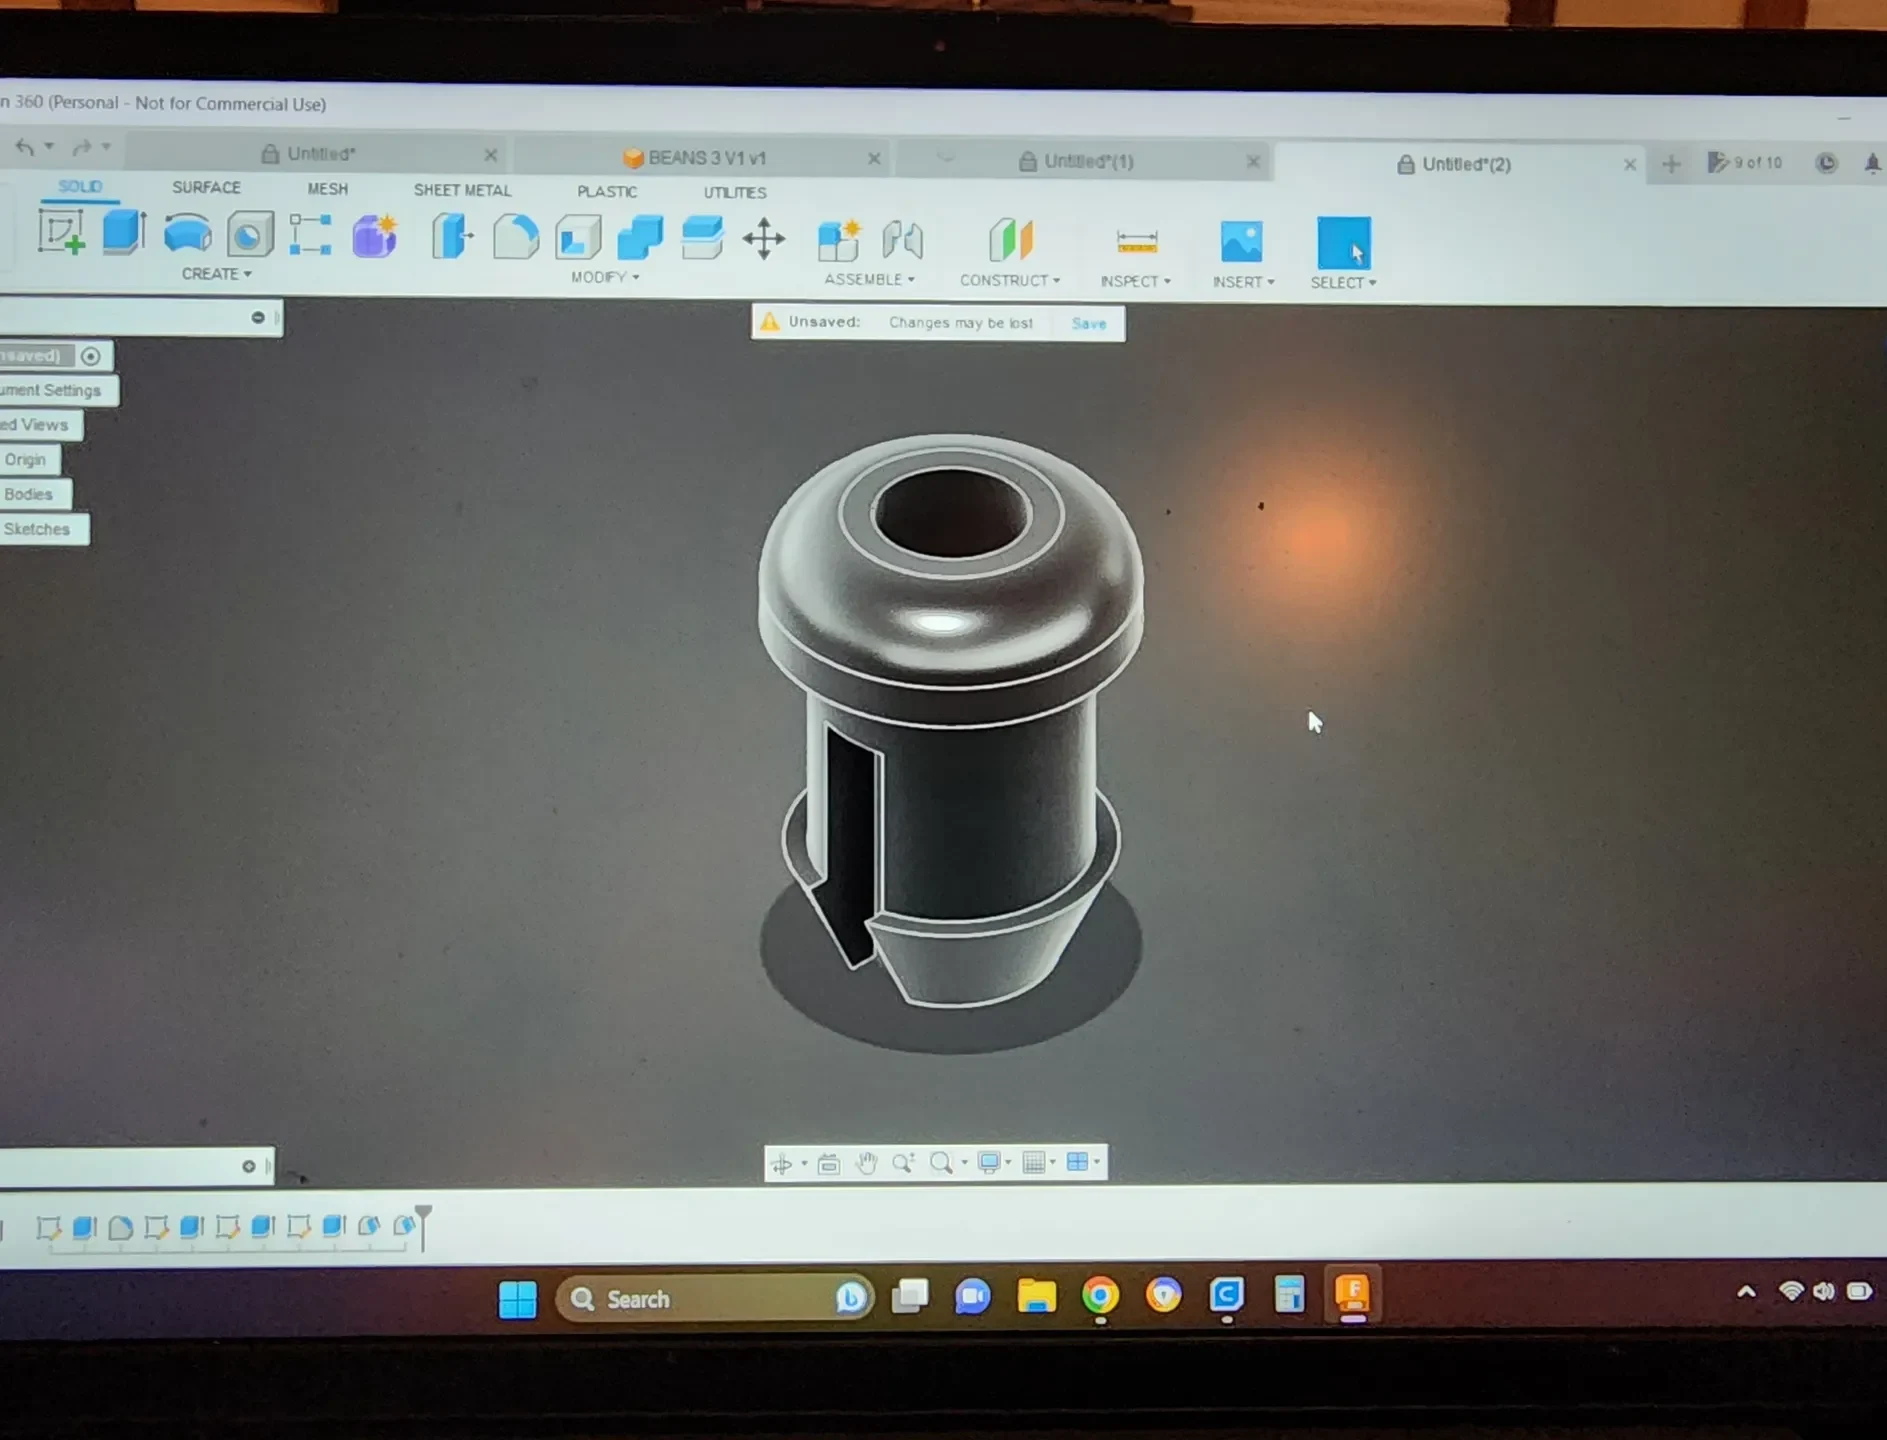Viewport: 1887px width, 1440px height.
Task: Click the taskbar Search box
Action: [x=714, y=1299]
